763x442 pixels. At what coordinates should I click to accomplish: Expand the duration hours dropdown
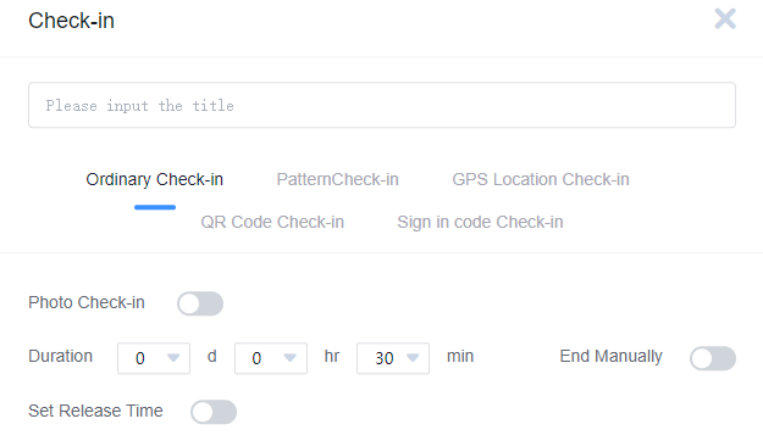pos(271,358)
